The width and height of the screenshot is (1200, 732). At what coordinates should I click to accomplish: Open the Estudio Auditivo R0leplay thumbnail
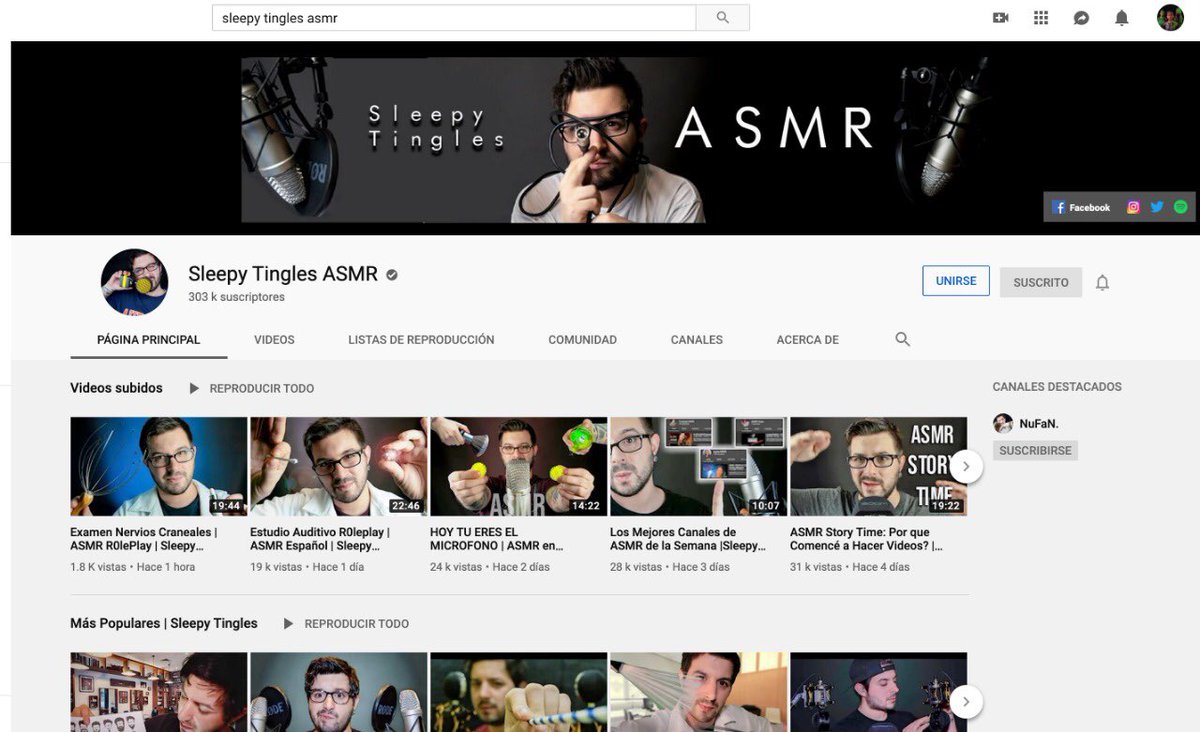click(338, 466)
